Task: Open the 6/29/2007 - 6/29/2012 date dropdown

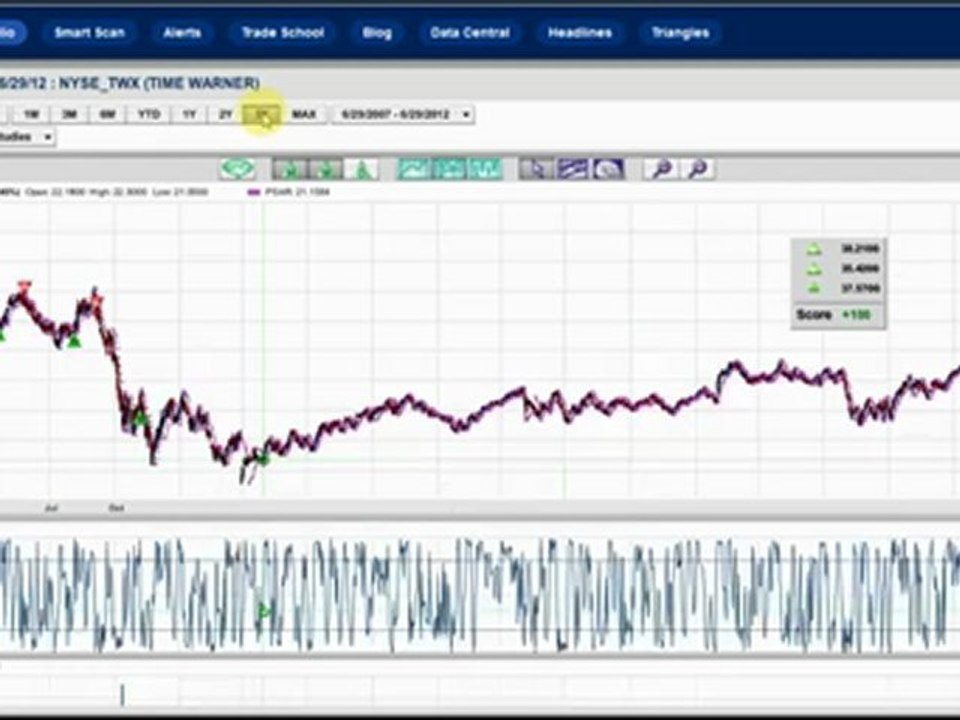Action: pyautogui.click(x=403, y=114)
